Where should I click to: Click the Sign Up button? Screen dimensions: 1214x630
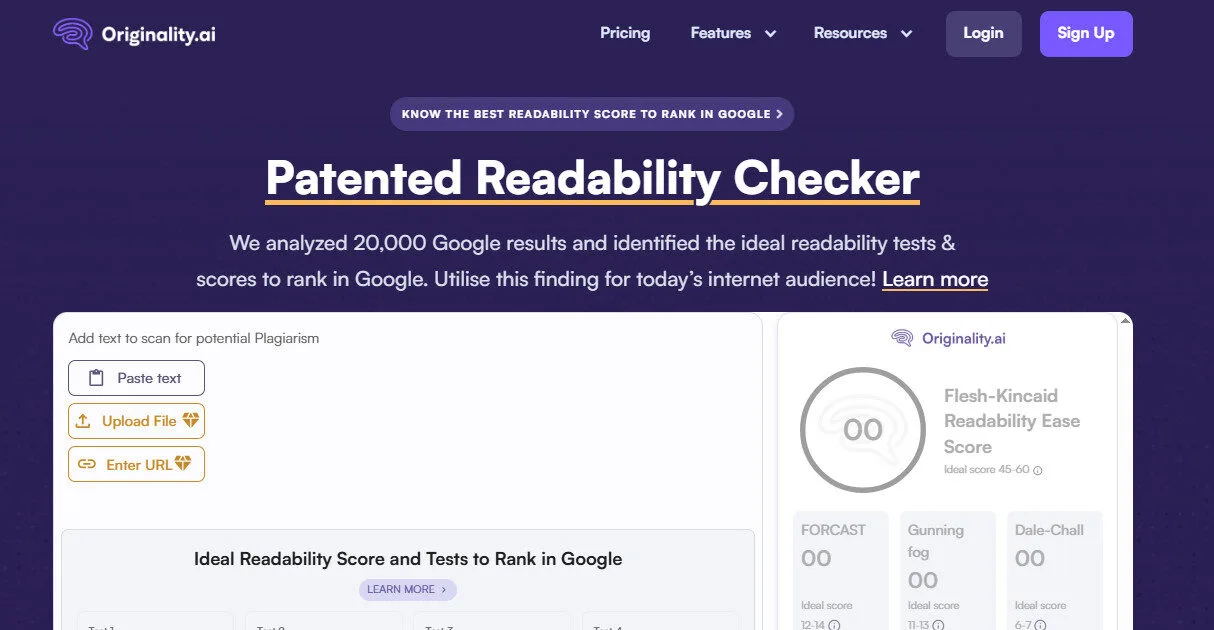(1086, 33)
